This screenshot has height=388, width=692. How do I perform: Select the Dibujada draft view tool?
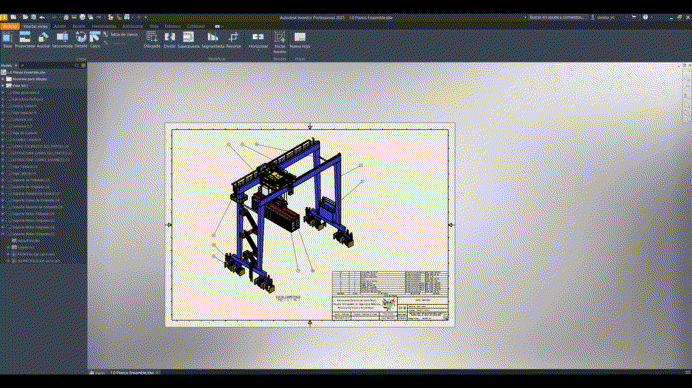pyautogui.click(x=152, y=39)
